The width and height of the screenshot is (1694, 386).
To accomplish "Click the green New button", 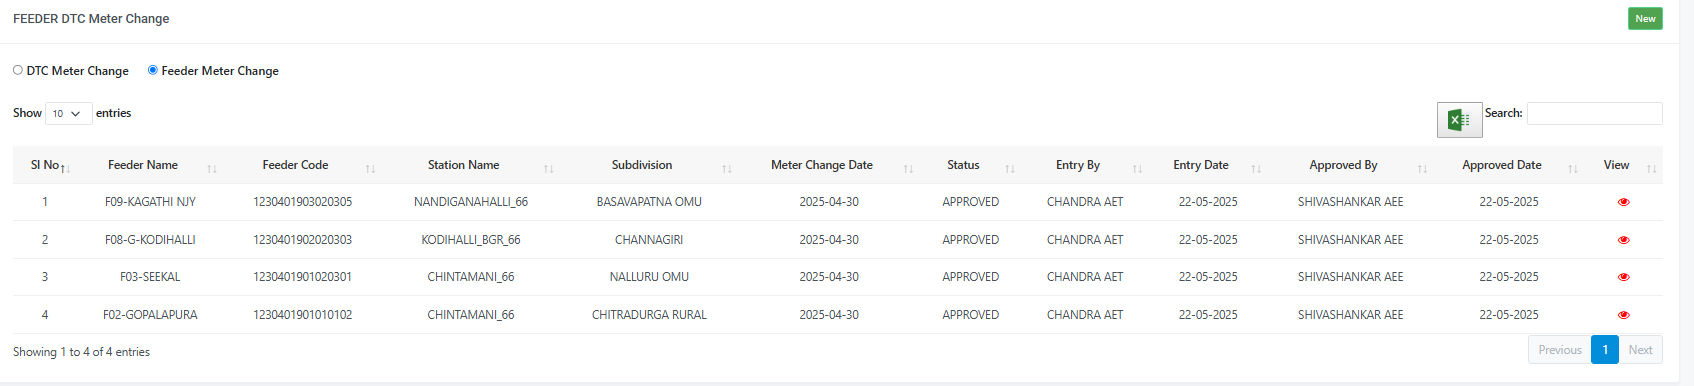I will [x=1645, y=19].
